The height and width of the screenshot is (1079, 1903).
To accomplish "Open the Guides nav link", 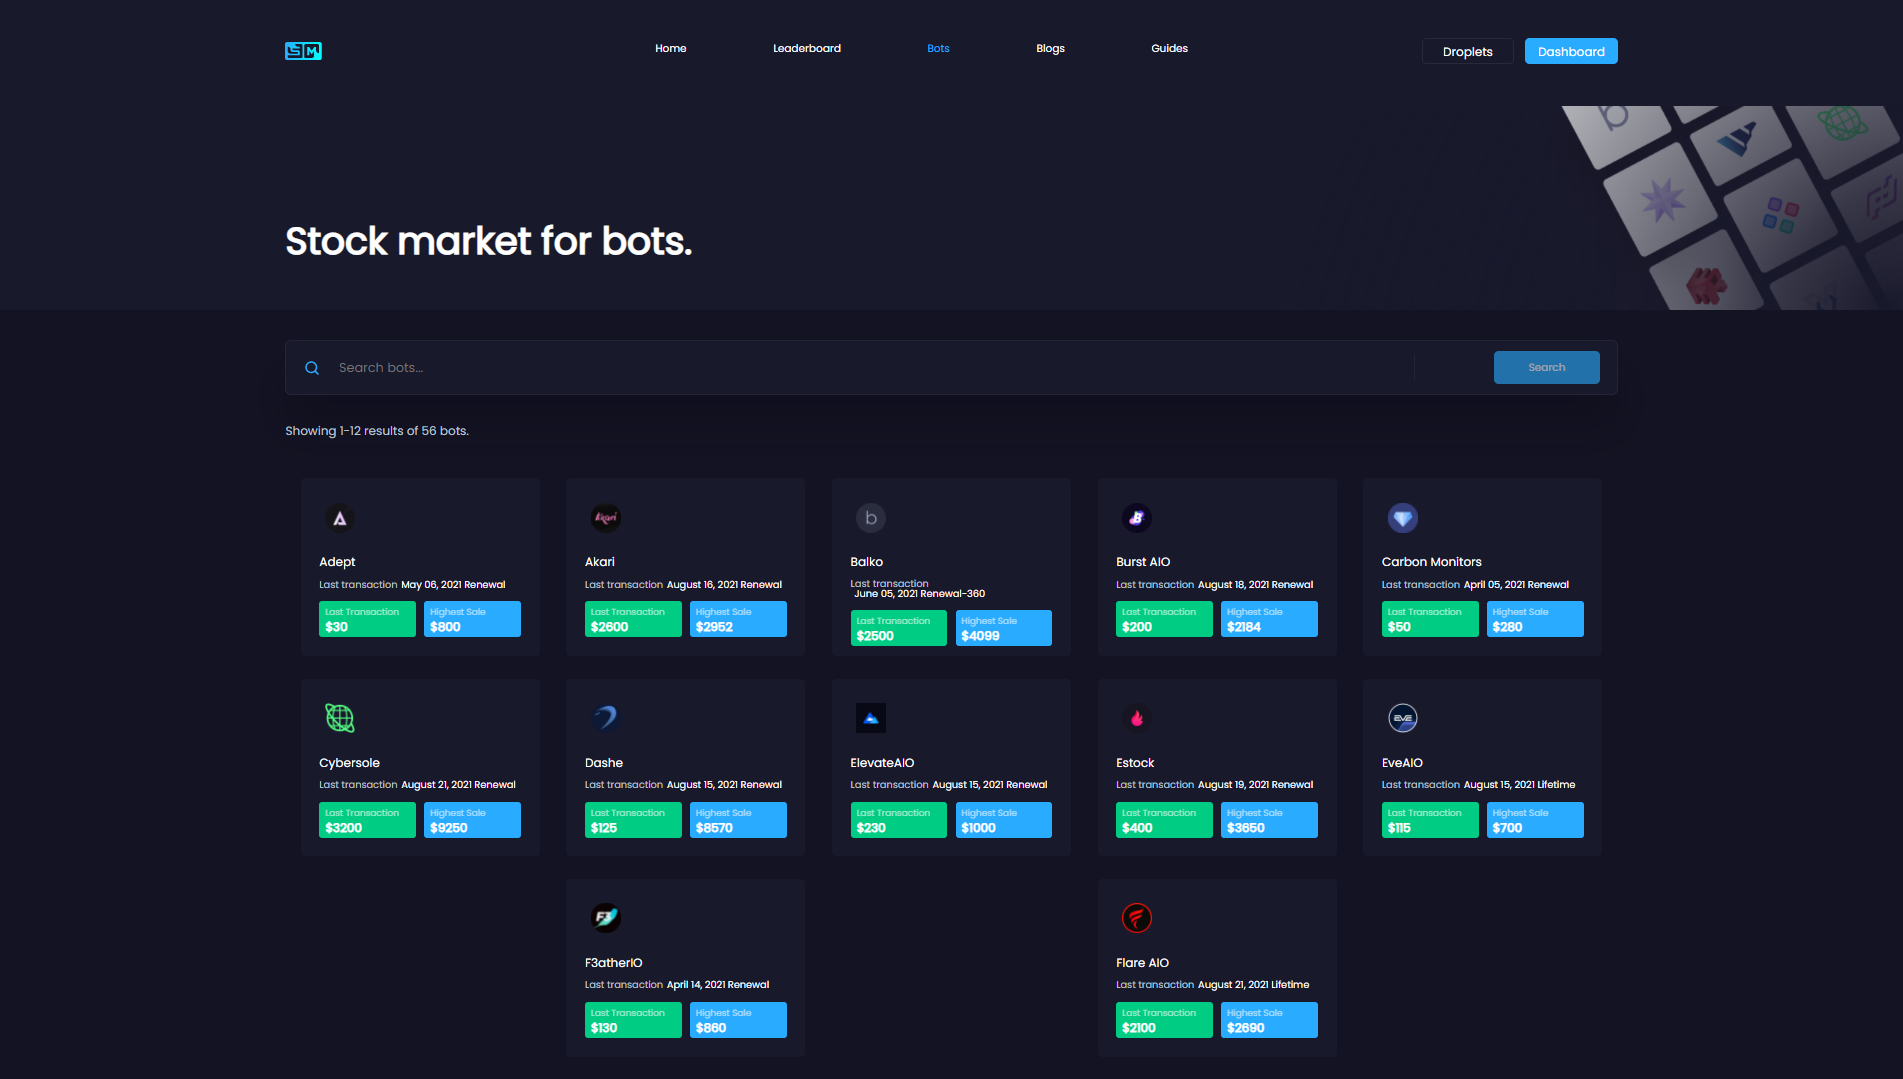I will point(1169,49).
